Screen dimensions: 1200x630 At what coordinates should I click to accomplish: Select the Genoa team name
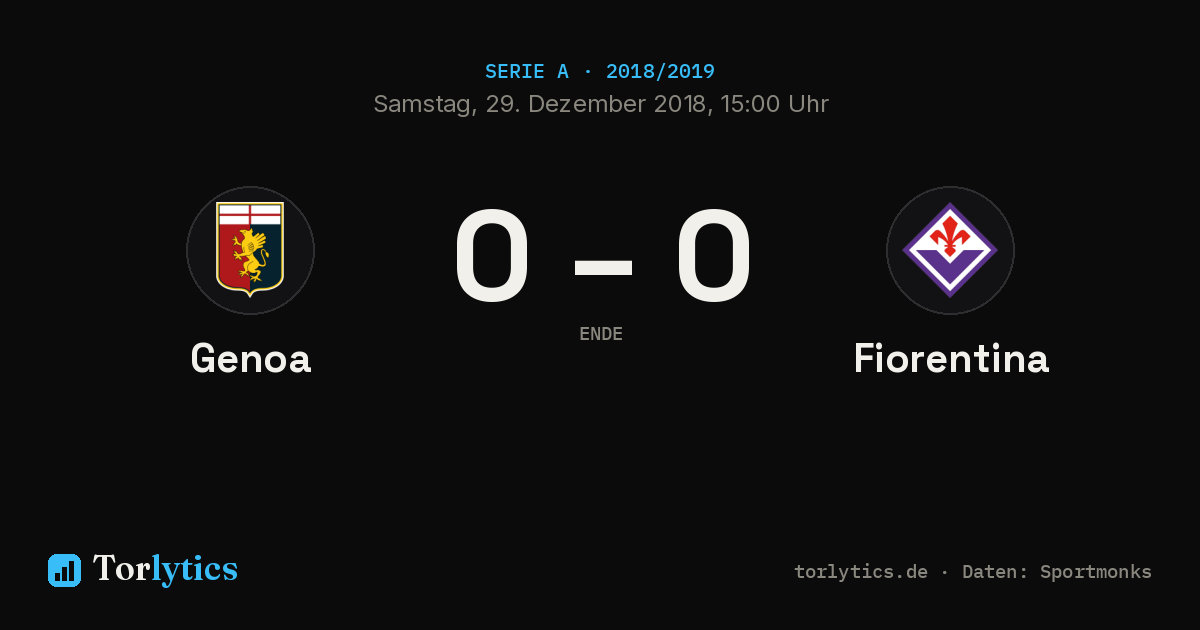(251, 359)
